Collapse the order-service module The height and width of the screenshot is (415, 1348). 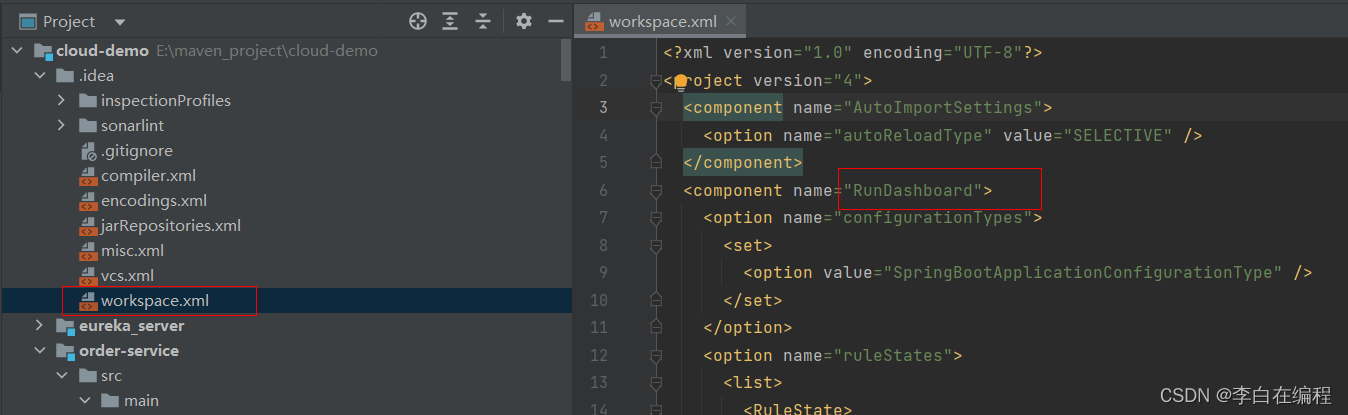(x=39, y=350)
